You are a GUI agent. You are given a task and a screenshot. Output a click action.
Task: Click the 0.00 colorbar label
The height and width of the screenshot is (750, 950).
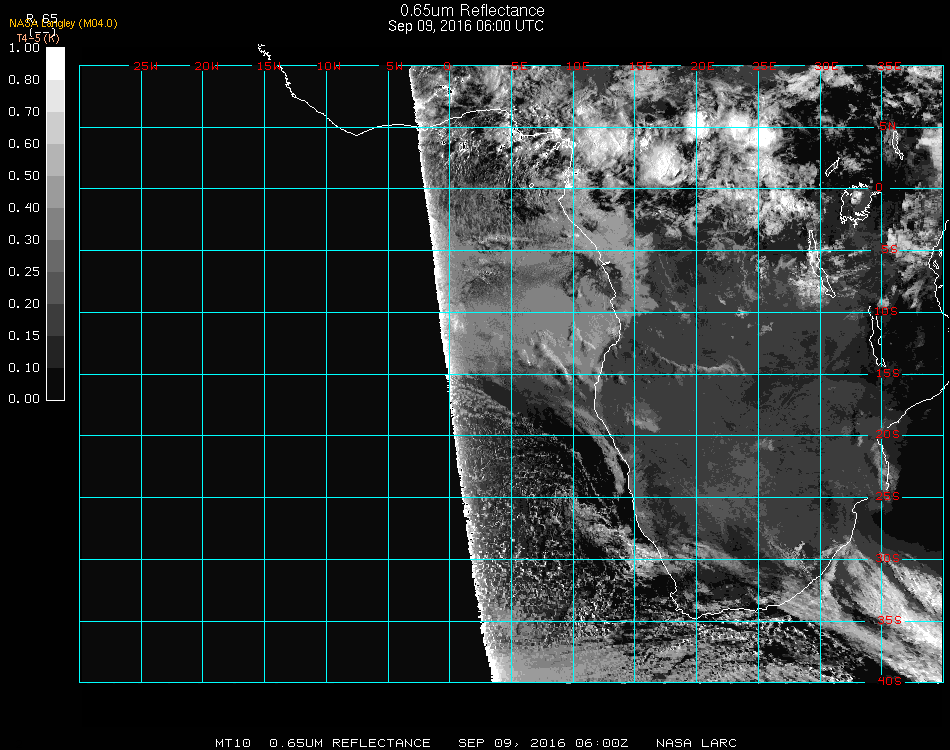pyautogui.click(x=24, y=399)
